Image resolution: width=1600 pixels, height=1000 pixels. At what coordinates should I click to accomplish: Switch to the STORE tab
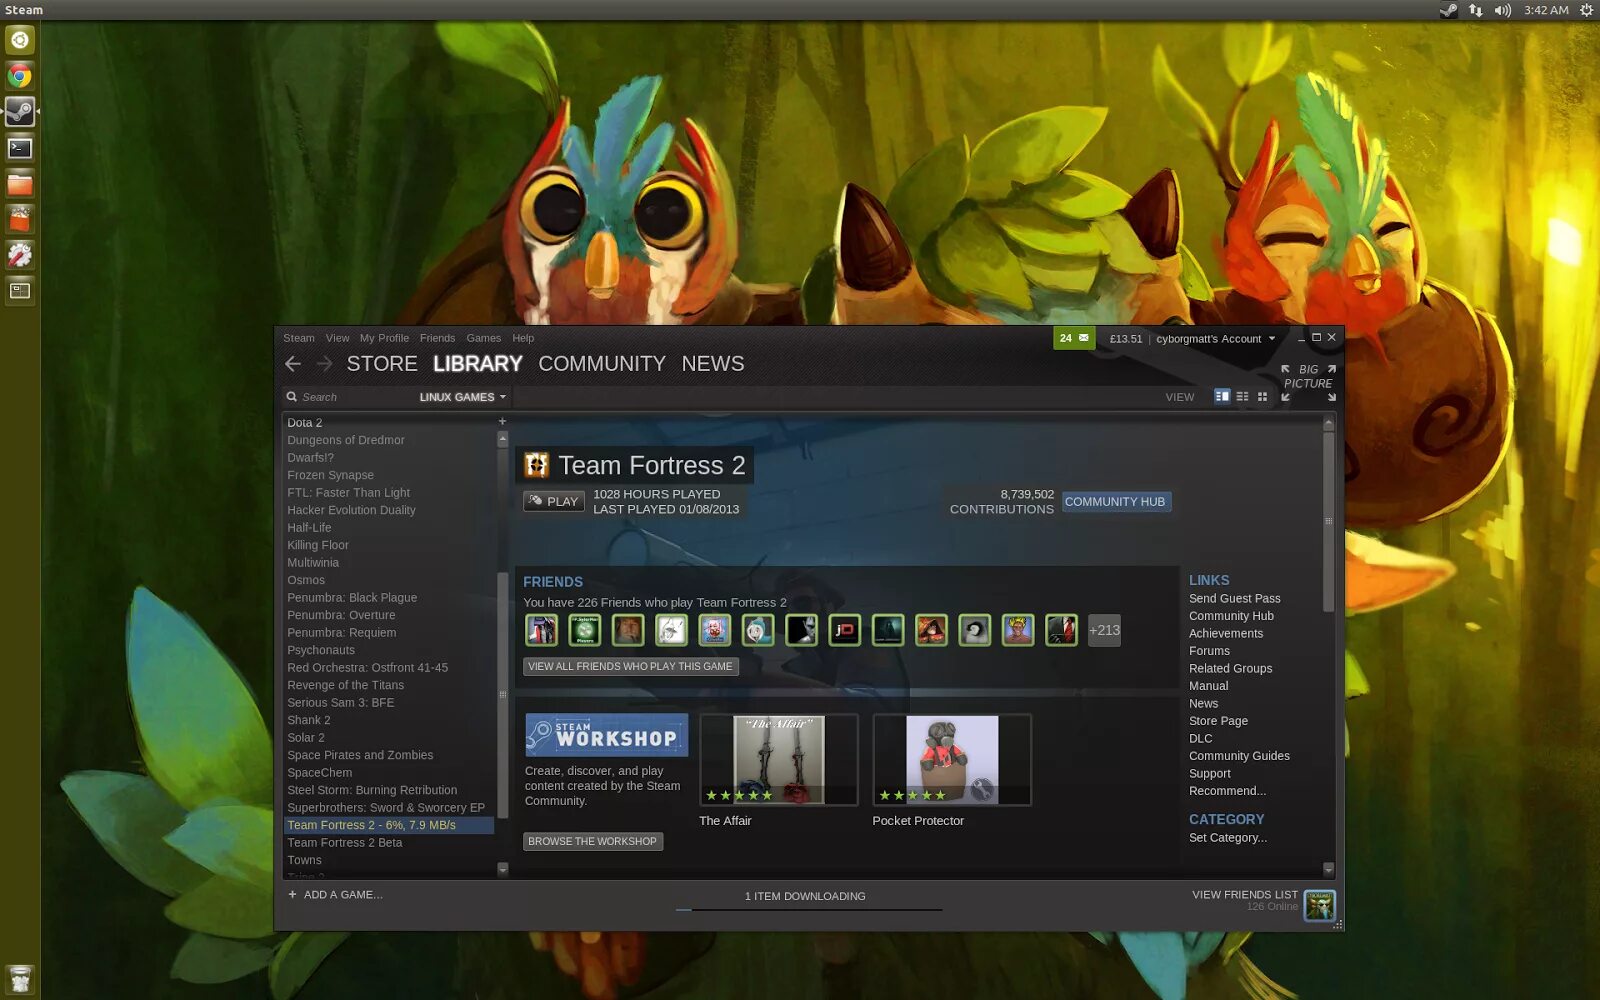[x=381, y=363]
